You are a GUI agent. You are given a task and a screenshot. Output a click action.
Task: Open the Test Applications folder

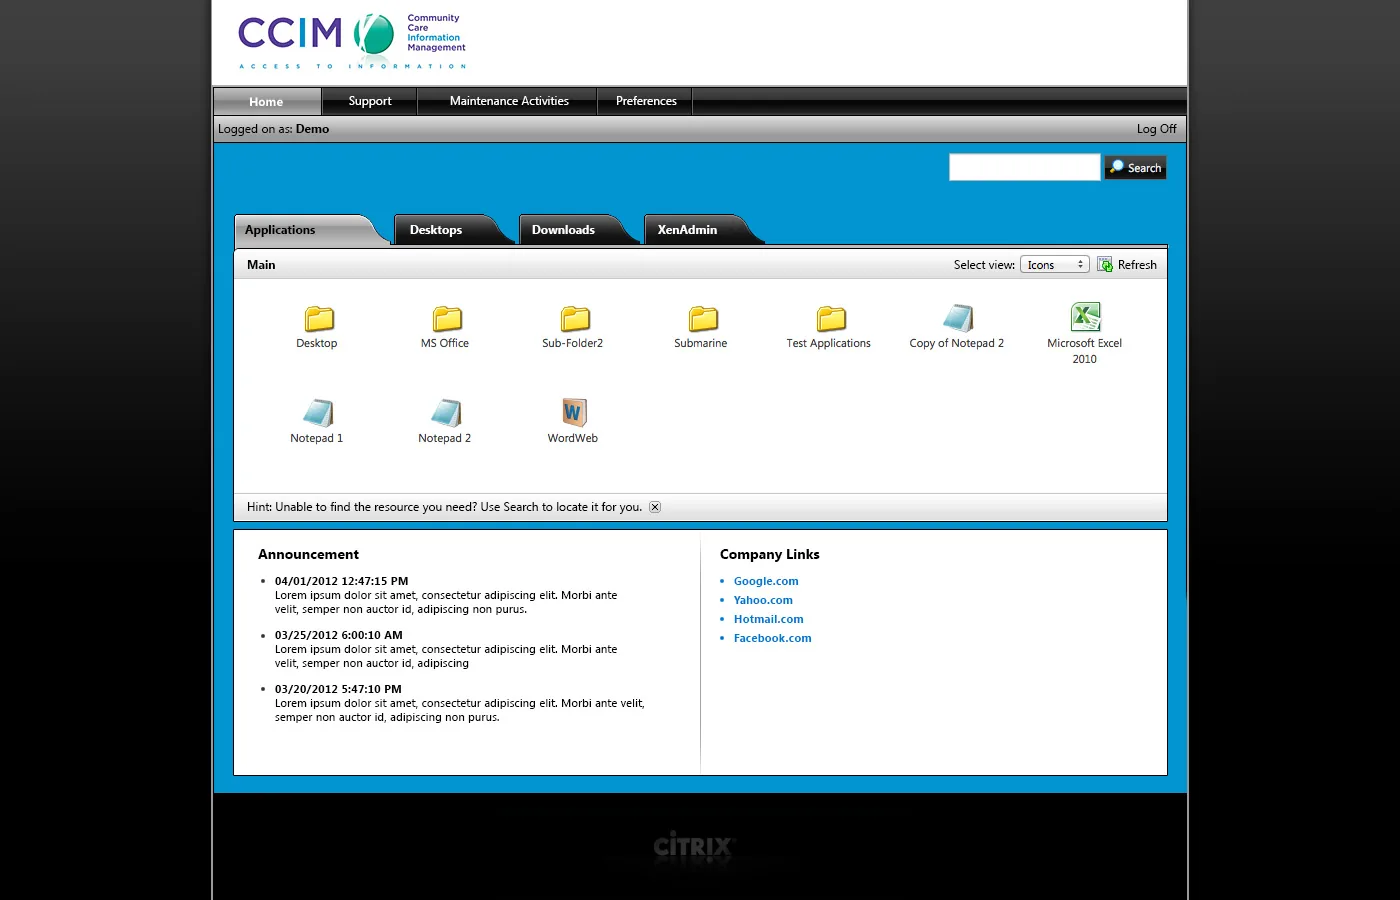[830, 319]
